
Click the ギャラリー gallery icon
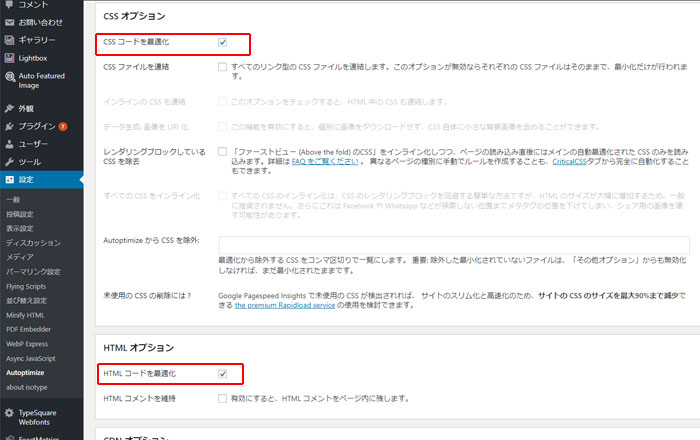(x=9, y=40)
